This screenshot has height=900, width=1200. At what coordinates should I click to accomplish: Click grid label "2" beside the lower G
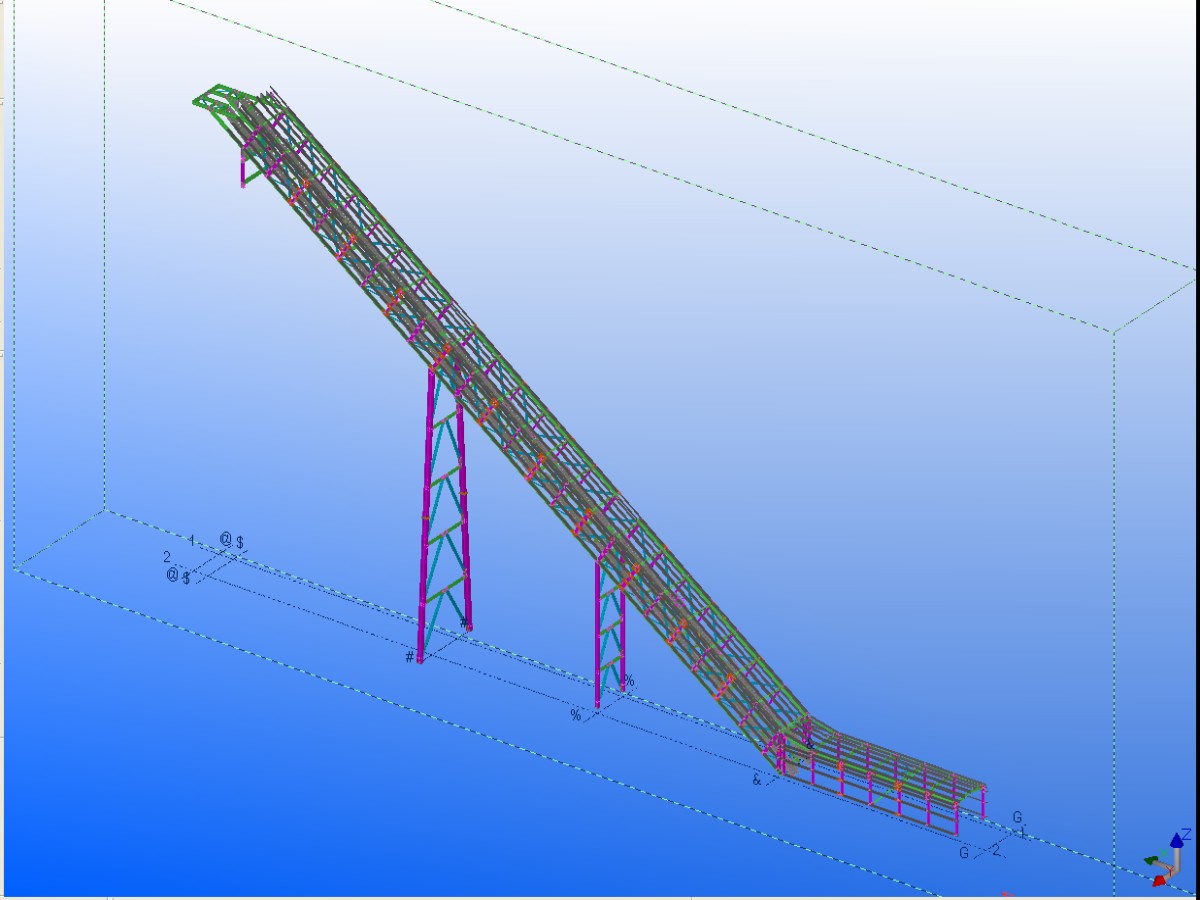[x=996, y=849]
